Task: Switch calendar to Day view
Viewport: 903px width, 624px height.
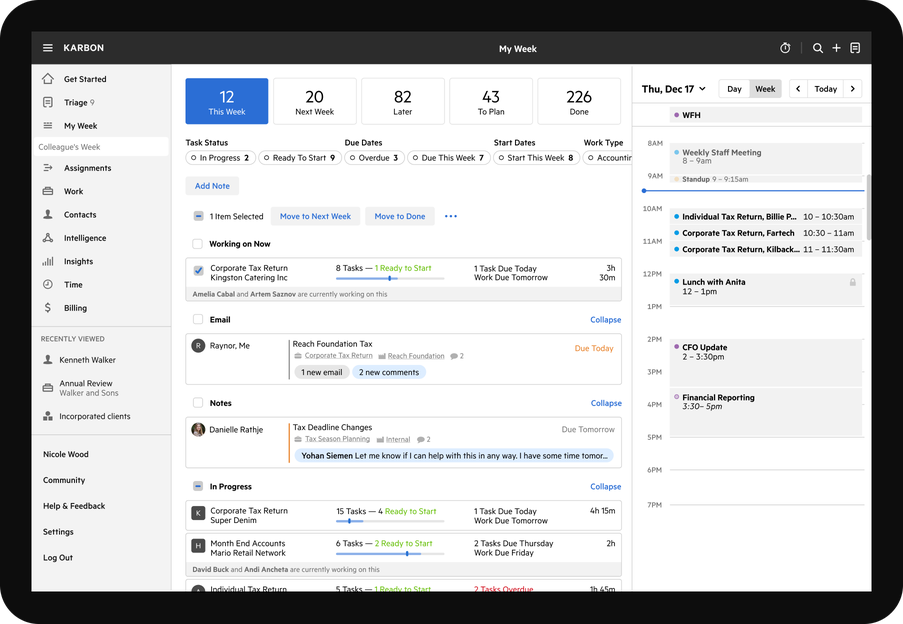Action: click(x=735, y=88)
